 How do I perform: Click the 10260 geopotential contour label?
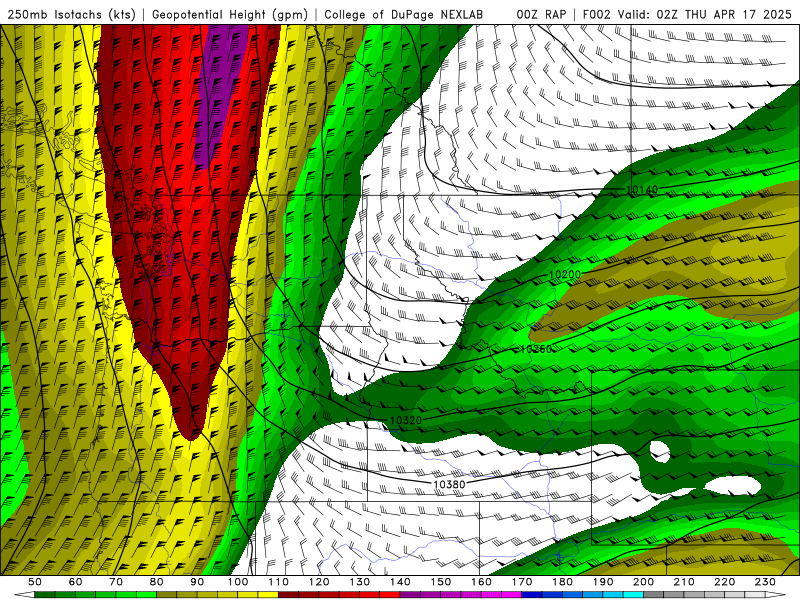point(536,349)
